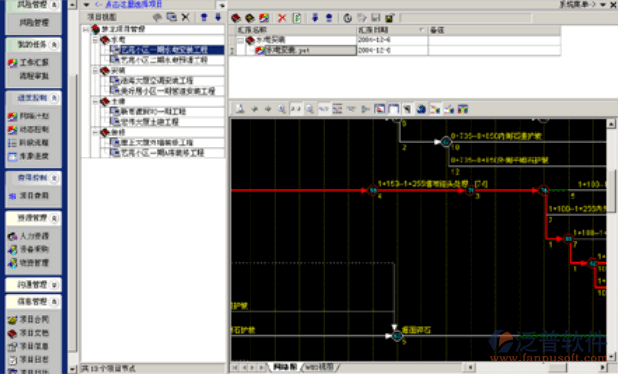The width and height of the screenshot is (618, 374).
Task: Click the blue down arrow in project view toolbar
Action: tap(218, 17)
